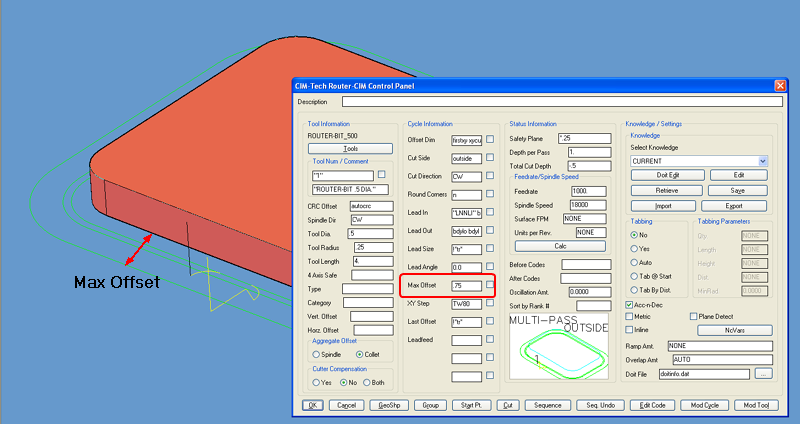The height and width of the screenshot is (424, 800).
Task: Browse for Doit File with ellipsis button
Action: pyautogui.click(x=763, y=374)
